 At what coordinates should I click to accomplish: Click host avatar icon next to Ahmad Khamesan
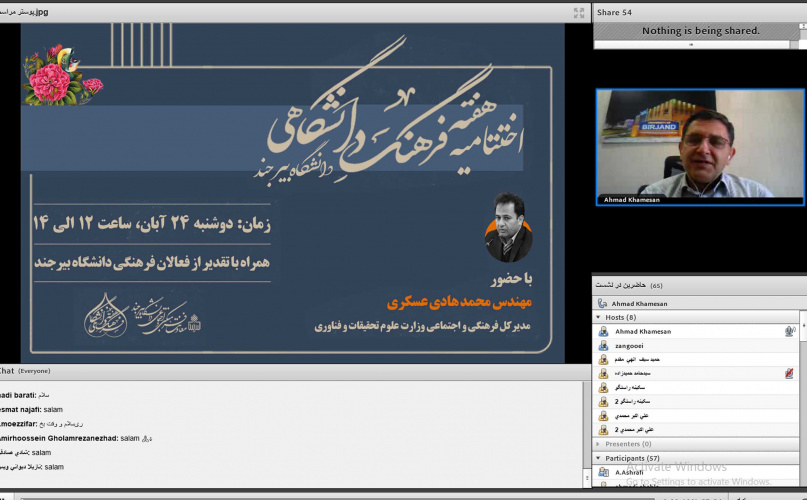tap(604, 332)
